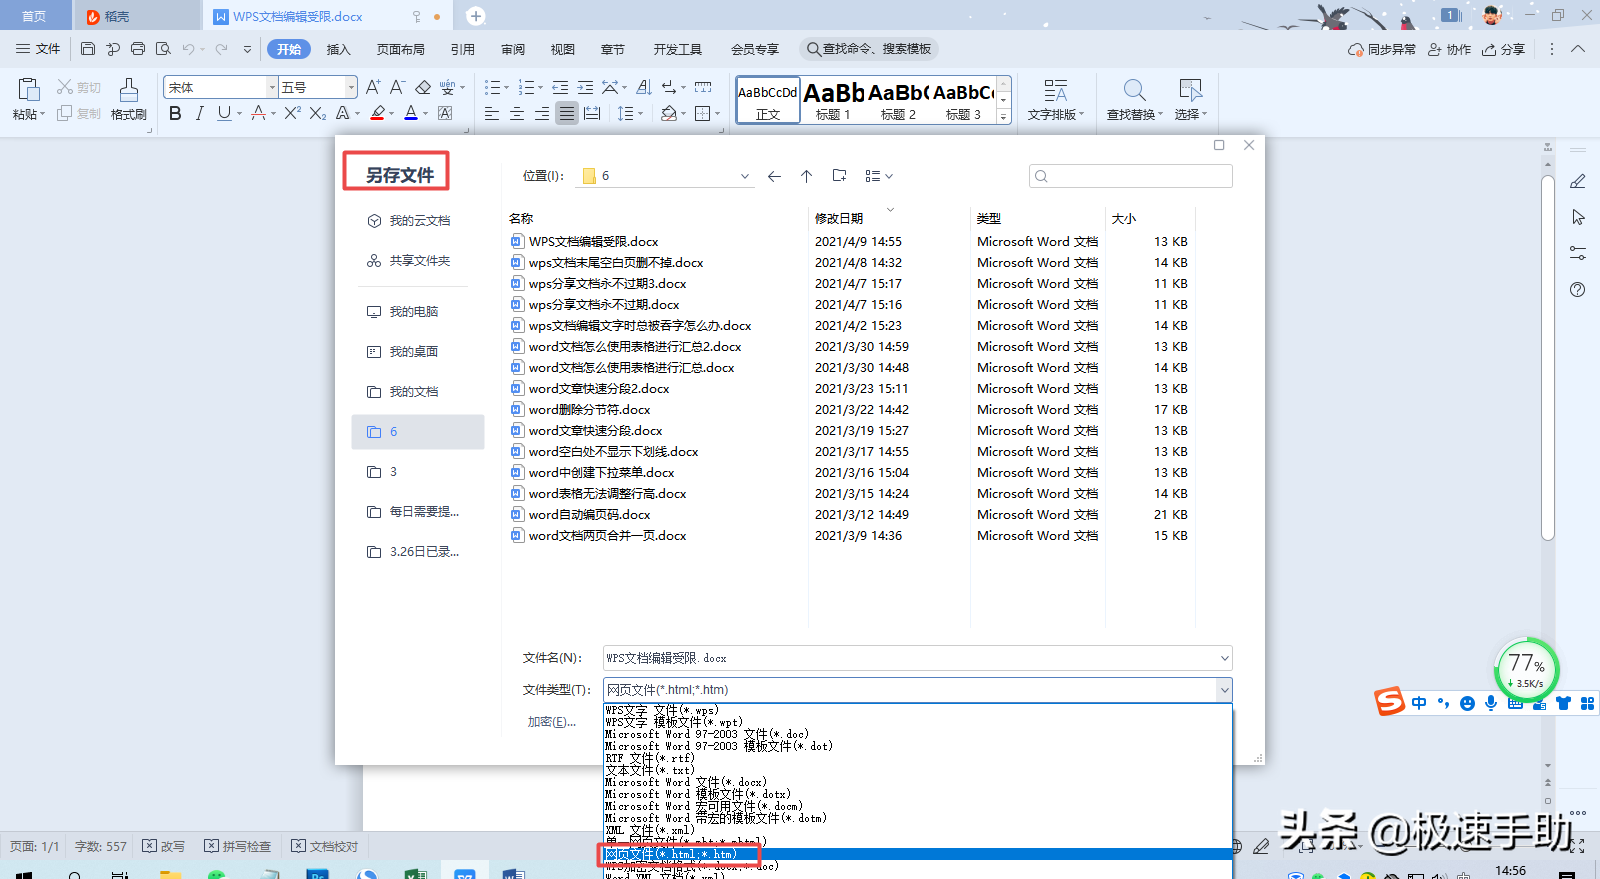Toggle Document Proofing (文档校对) in status bar
Screen dimensions: 1600x879
325,846
